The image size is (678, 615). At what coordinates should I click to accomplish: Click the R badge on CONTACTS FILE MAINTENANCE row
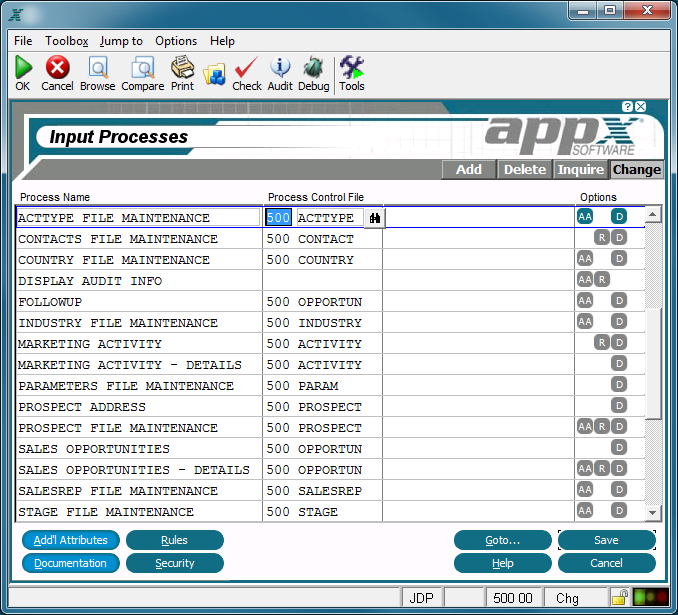pos(602,237)
